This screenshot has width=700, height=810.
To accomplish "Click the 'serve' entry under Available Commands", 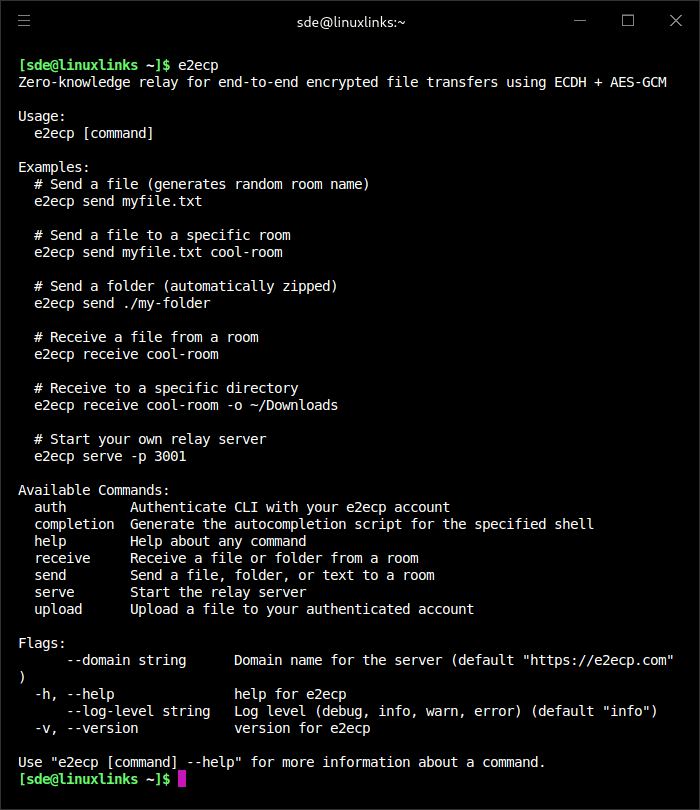I will click(54, 592).
